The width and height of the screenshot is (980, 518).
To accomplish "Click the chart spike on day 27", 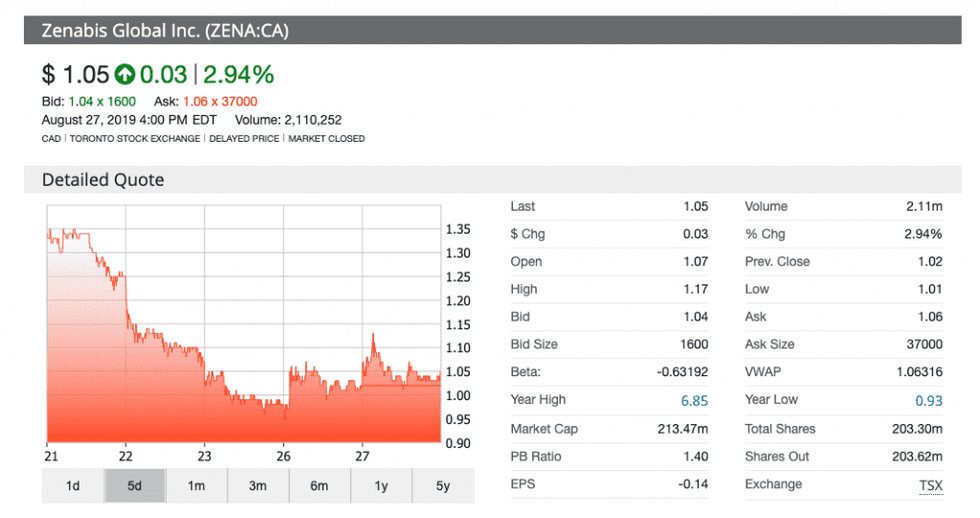I will pyautogui.click(x=373, y=340).
